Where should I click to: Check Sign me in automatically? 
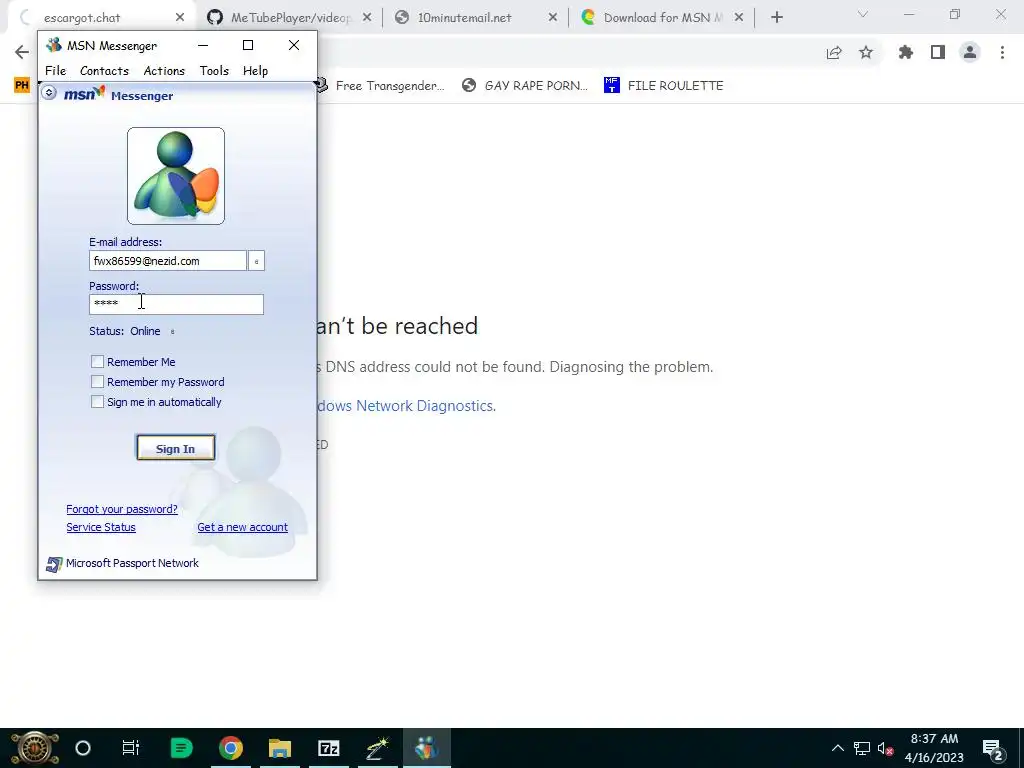(x=97, y=402)
